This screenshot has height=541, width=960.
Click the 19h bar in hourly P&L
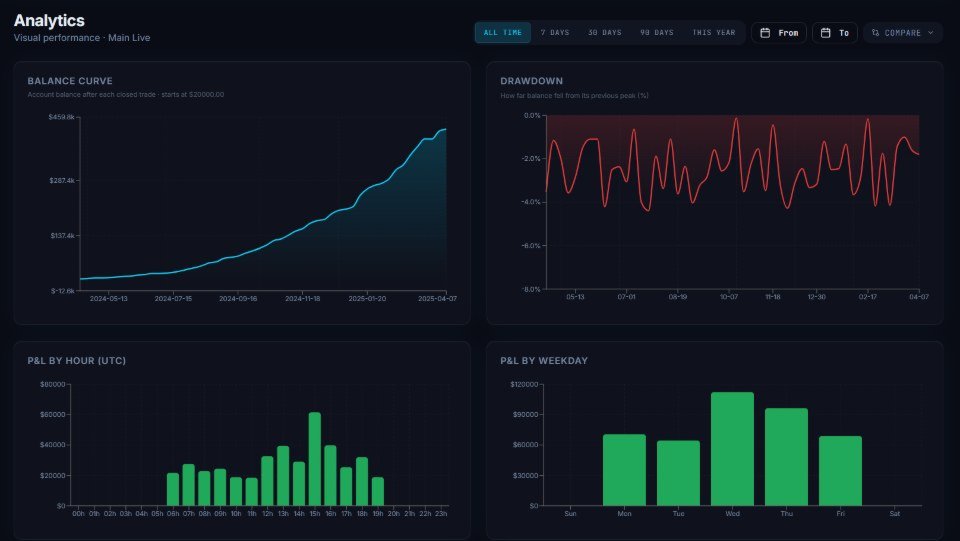pos(378,491)
